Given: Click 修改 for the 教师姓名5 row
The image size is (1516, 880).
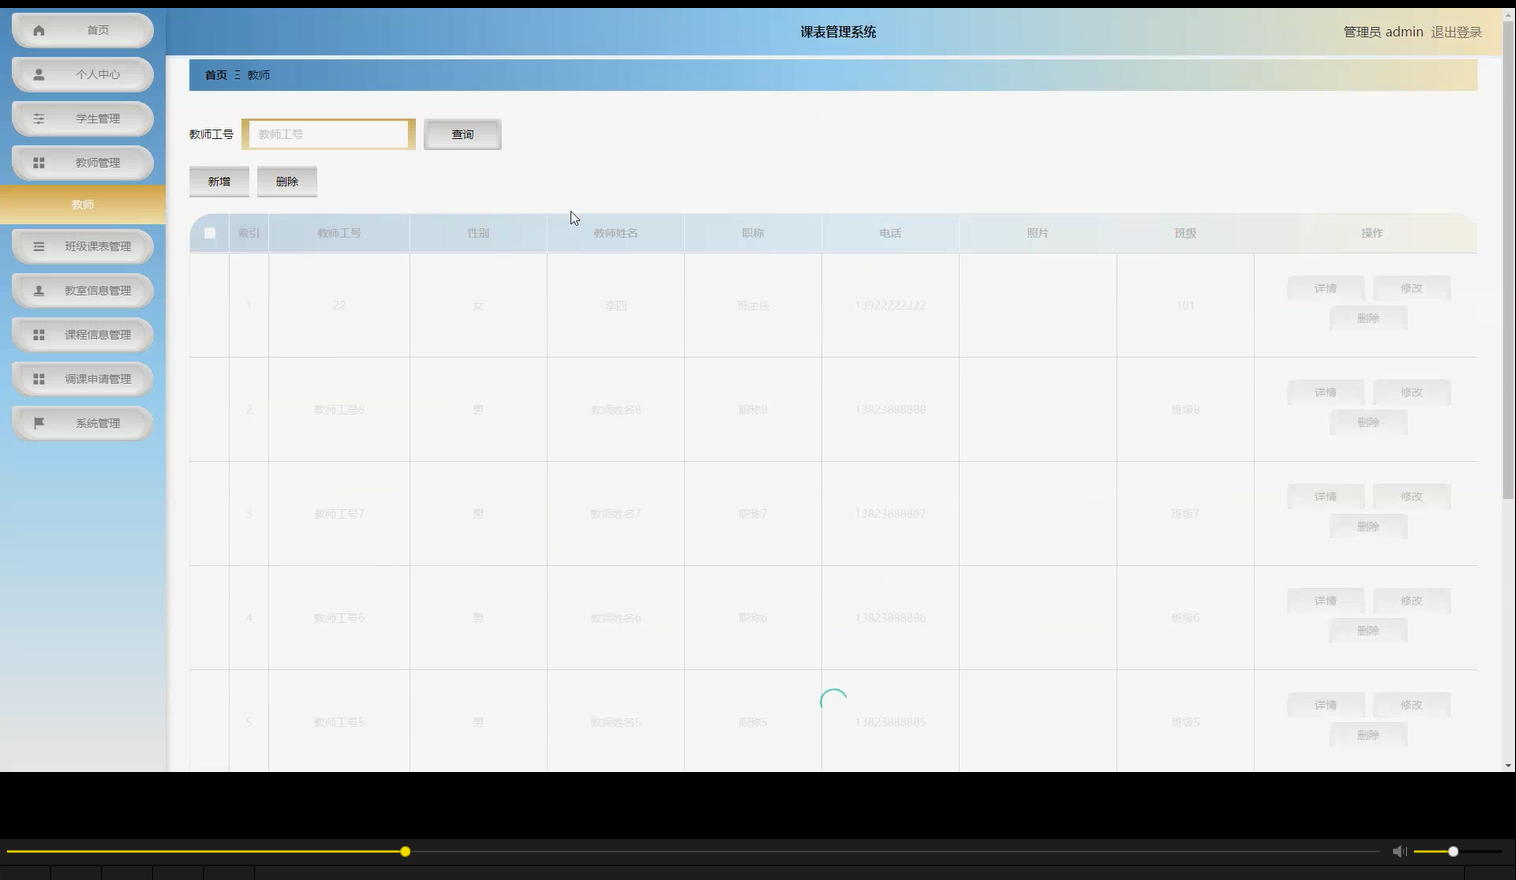Looking at the screenshot, I should click(x=1411, y=705).
